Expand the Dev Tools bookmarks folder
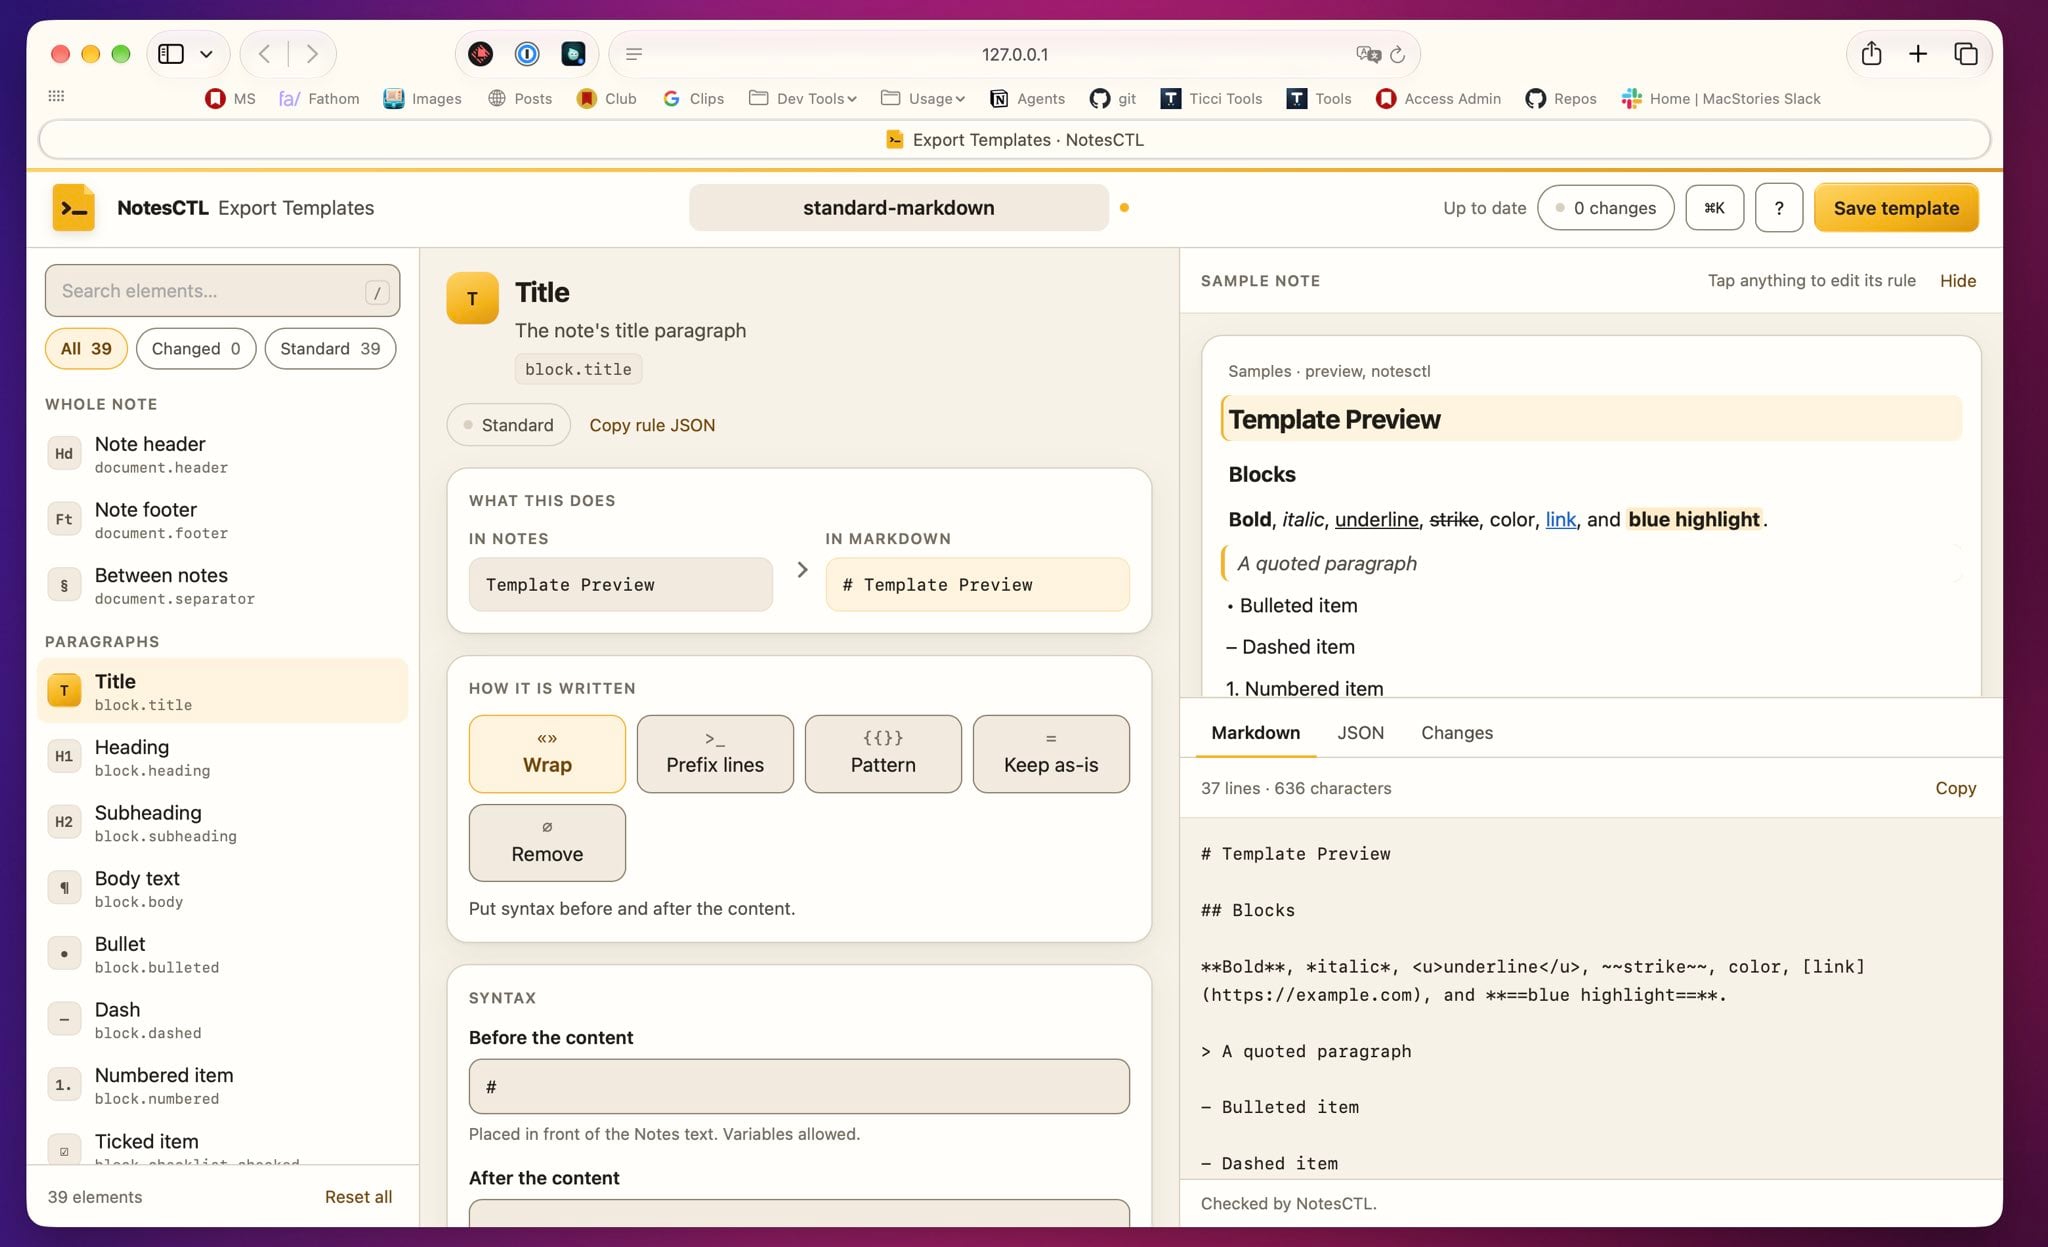This screenshot has width=2048, height=1247. 803,98
